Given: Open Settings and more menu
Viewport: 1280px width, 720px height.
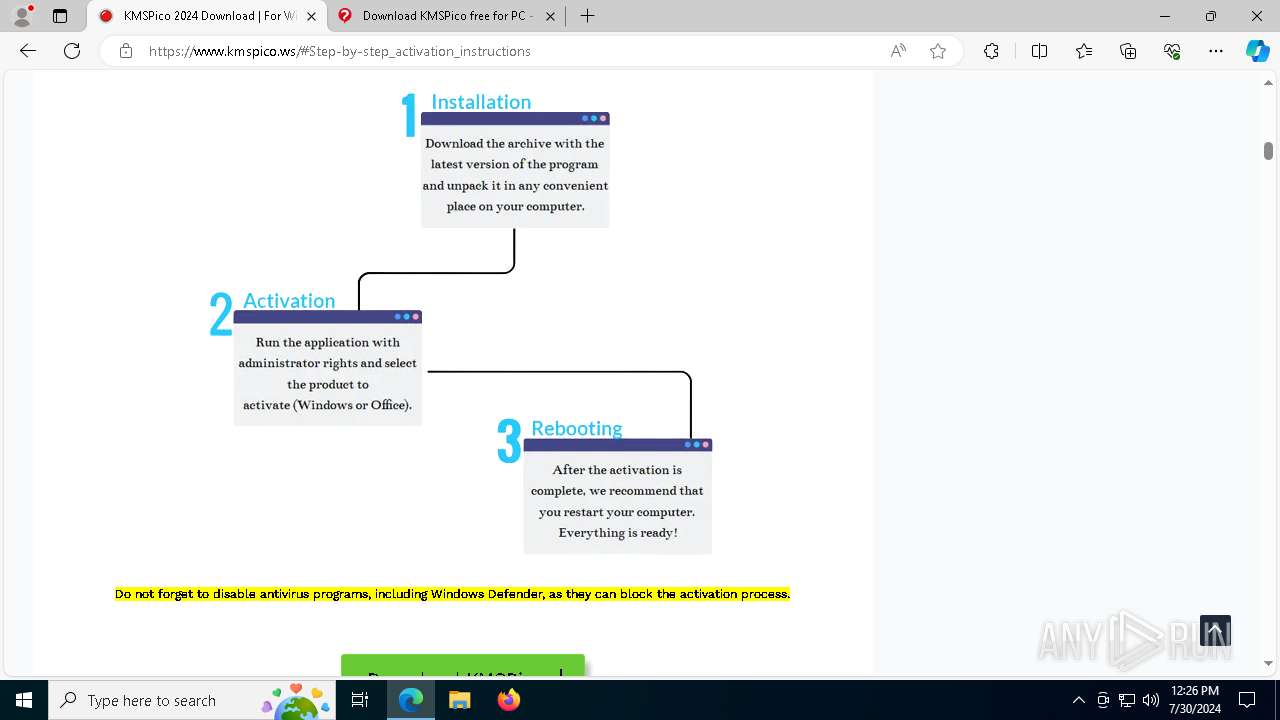Looking at the screenshot, I should click(x=1216, y=51).
